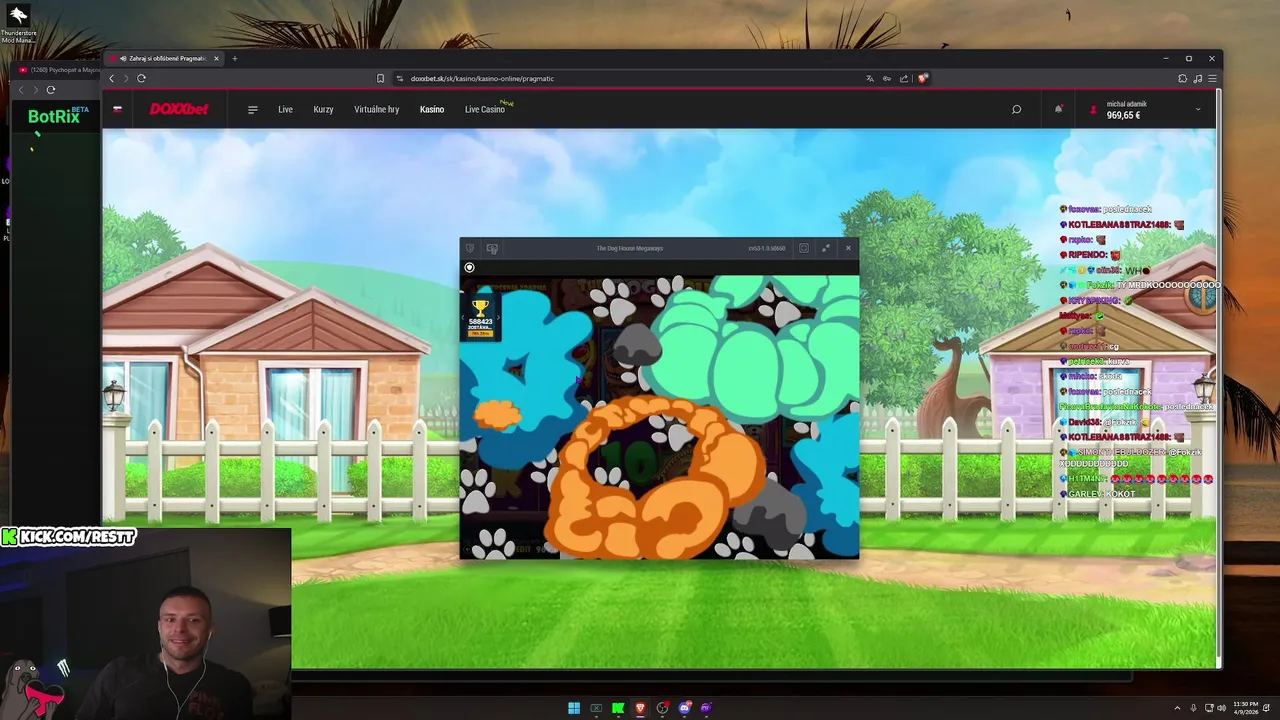Click the browser address bar URL
The height and width of the screenshot is (720, 1280).
[482, 78]
